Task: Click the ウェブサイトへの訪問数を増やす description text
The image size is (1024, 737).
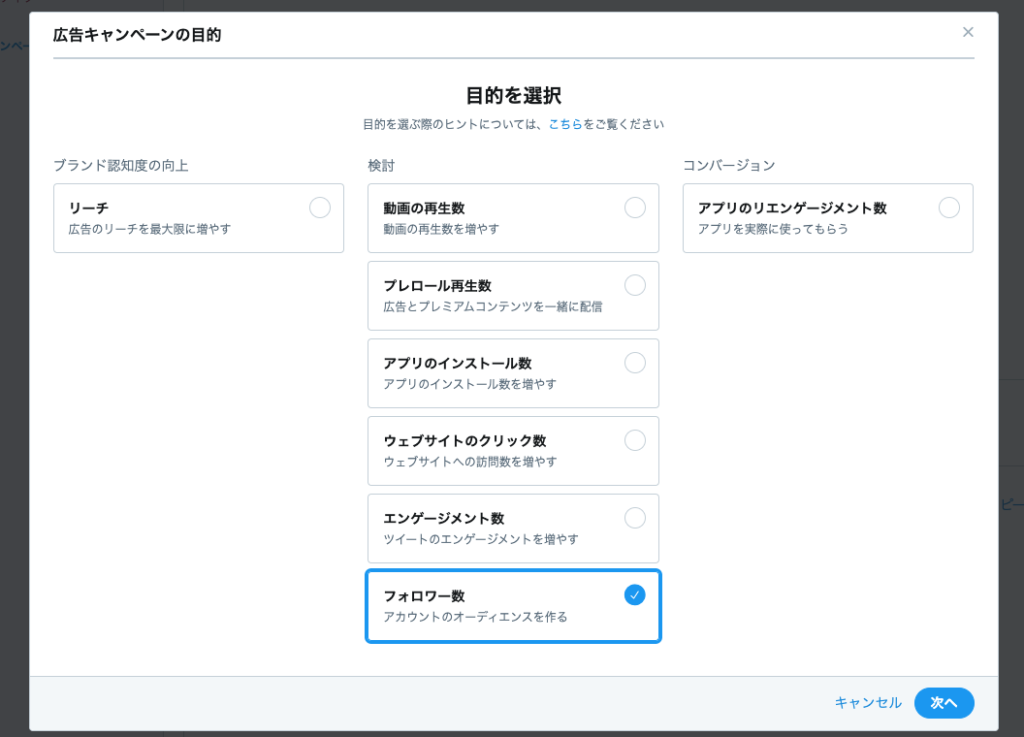Action: point(470,462)
